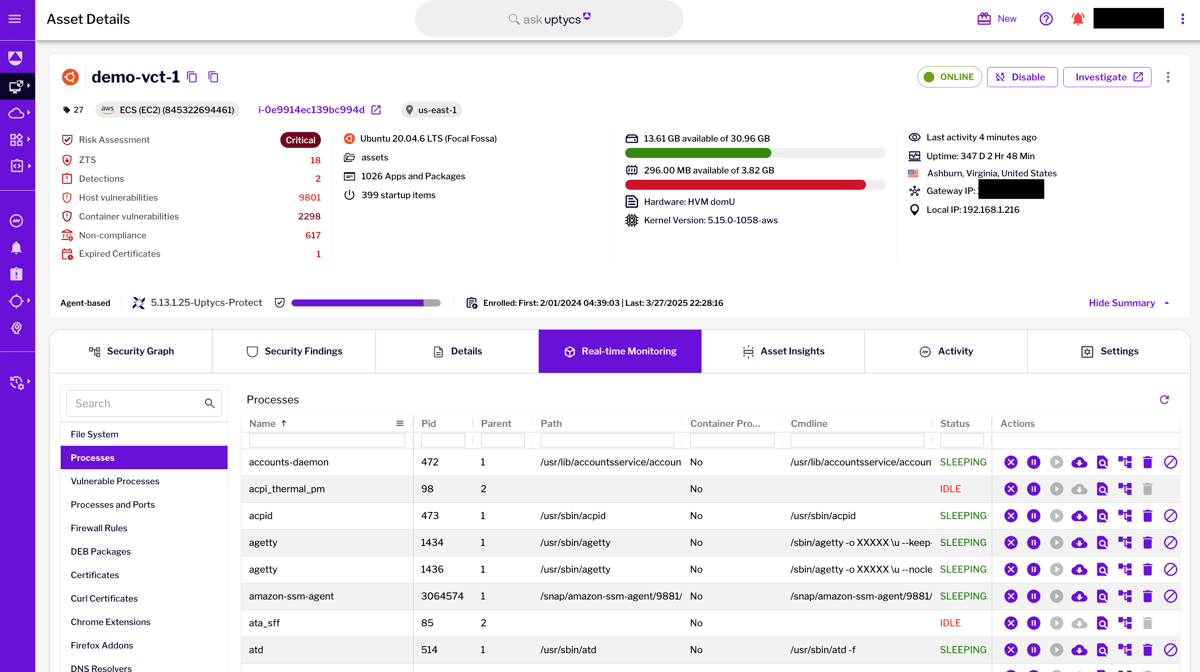Open the red alarm notifications icon

click(x=1078, y=19)
